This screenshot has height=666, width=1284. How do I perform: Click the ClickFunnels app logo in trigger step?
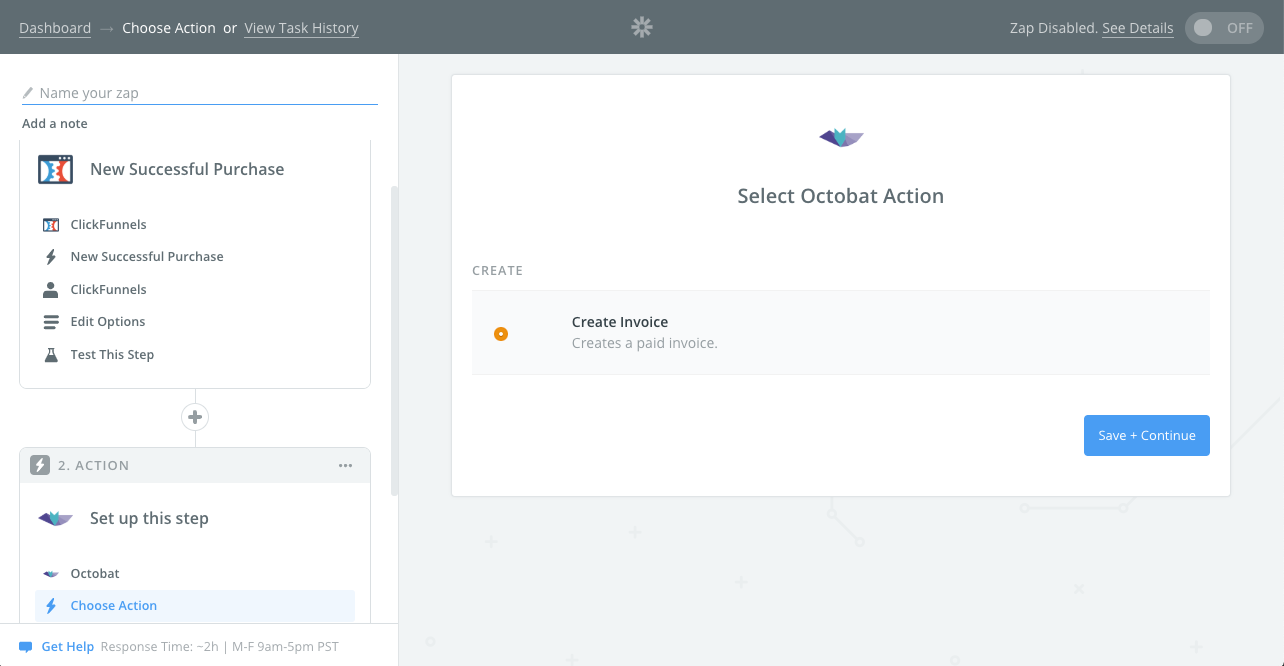56,169
